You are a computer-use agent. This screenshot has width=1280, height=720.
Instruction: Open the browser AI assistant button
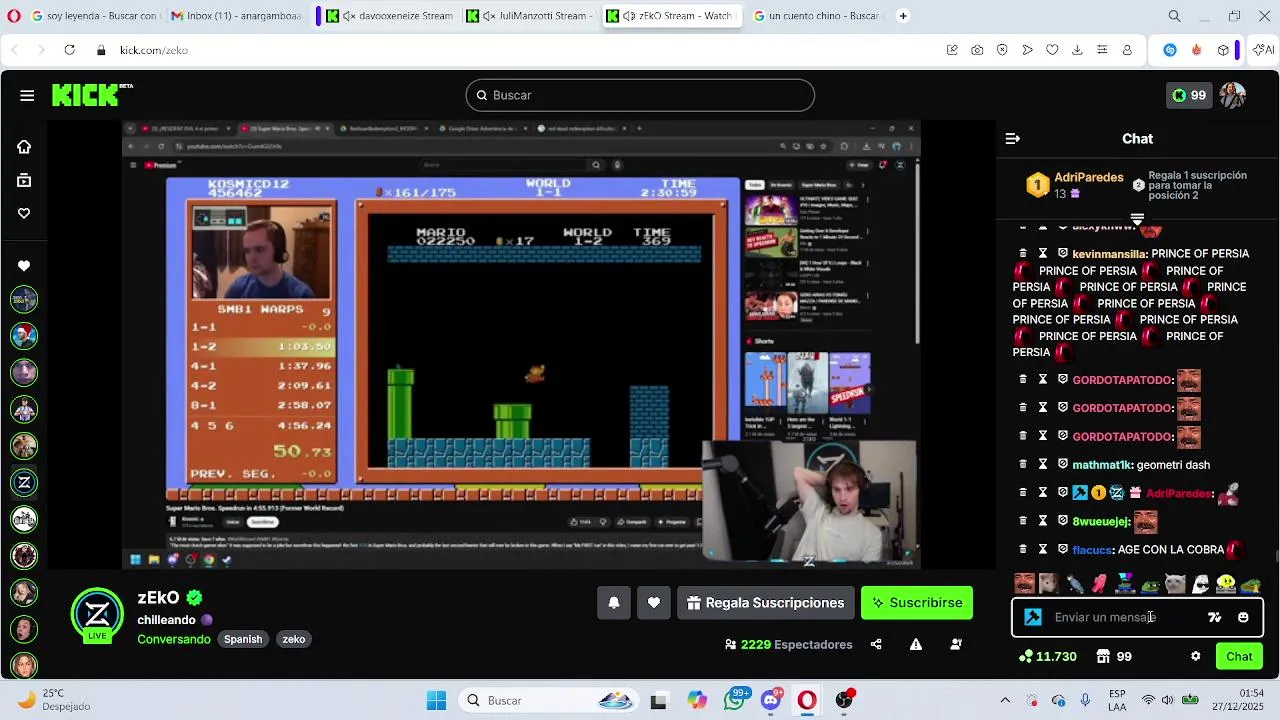[1263, 50]
